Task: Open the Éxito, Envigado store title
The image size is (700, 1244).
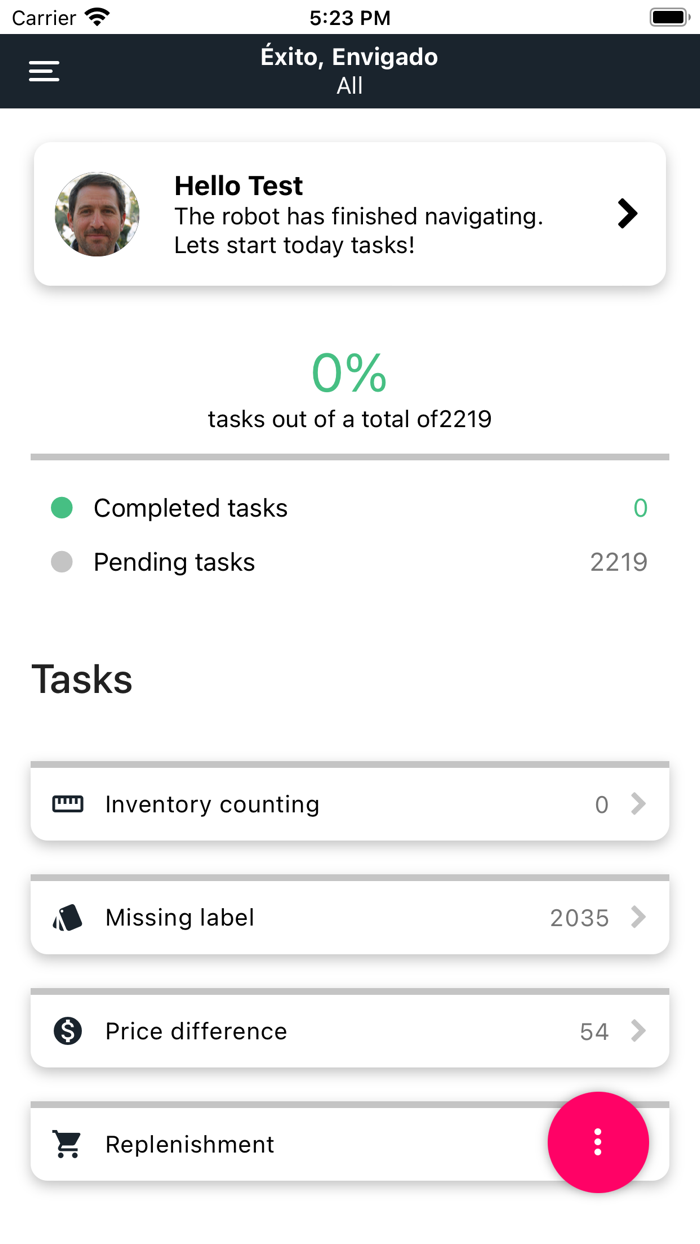Action: pyautogui.click(x=349, y=57)
